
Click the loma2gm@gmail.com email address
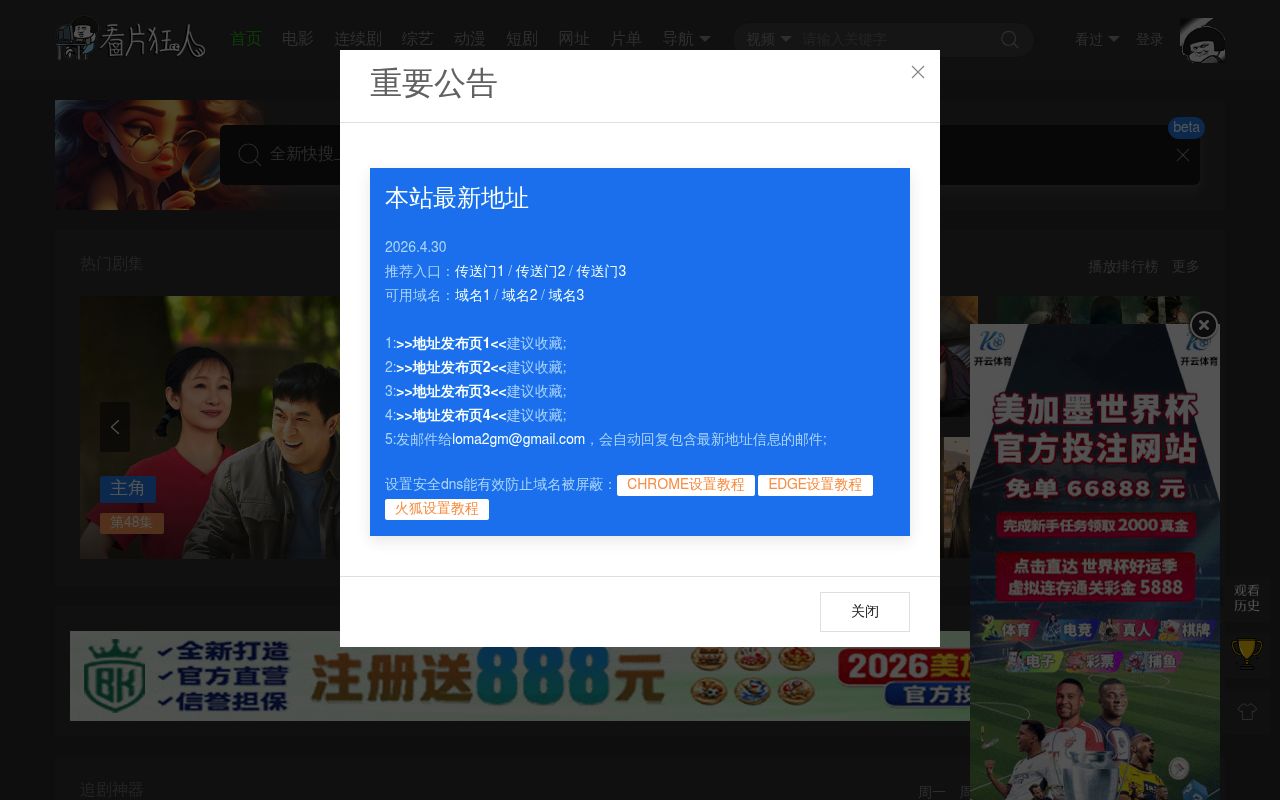point(518,440)
